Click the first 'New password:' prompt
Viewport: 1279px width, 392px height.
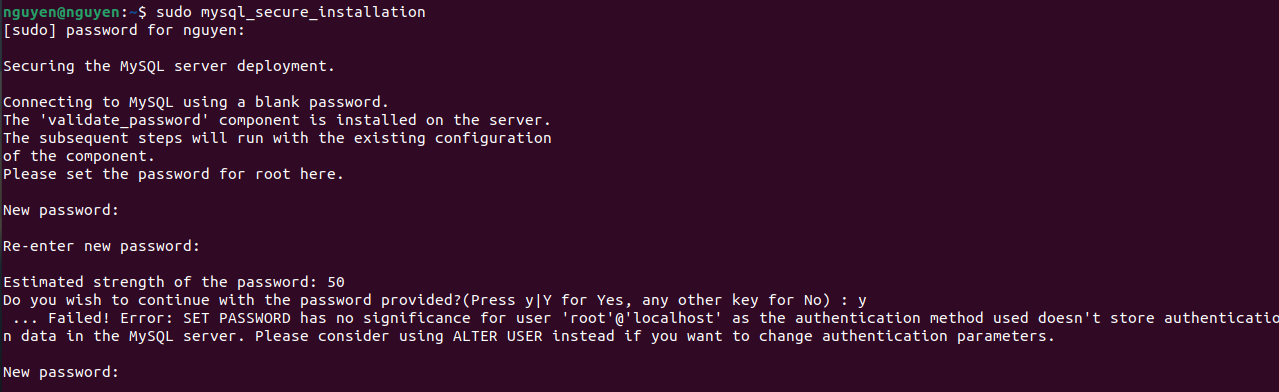[x=62, y=210]
